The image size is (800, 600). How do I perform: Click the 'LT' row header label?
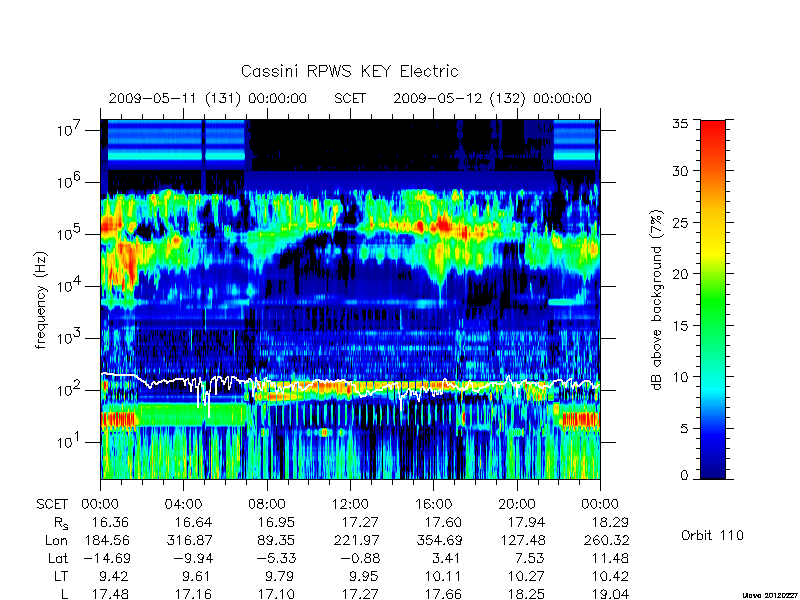tap(61, 577)
